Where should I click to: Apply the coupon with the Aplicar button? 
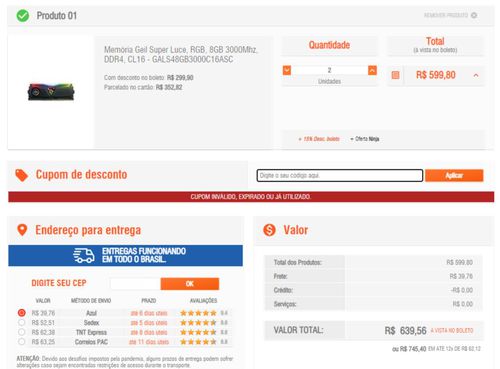(454, 175)
